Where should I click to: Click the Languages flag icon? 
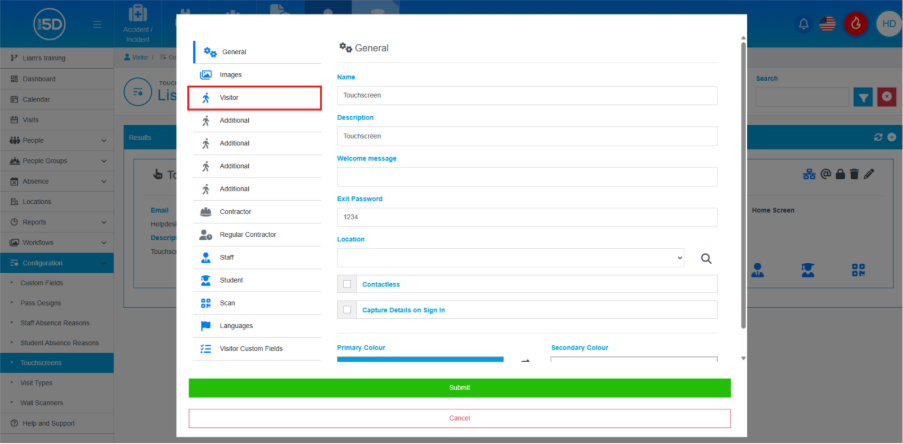tap(206, 326)
